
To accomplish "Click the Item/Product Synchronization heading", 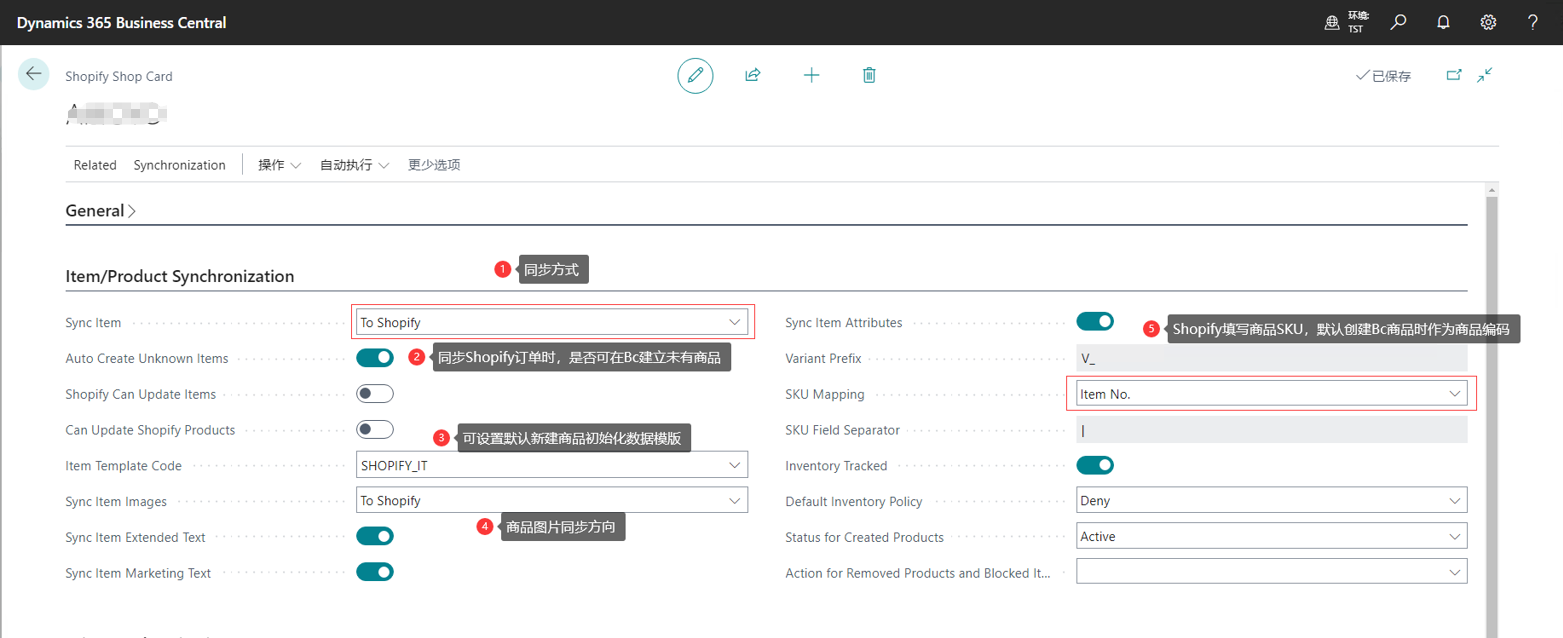I will click(180, 276).
